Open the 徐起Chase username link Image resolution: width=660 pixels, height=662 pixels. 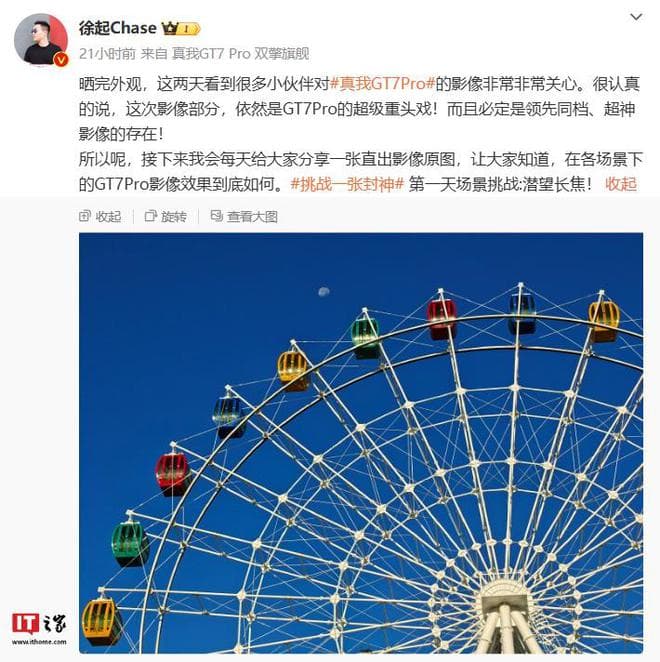117,28
